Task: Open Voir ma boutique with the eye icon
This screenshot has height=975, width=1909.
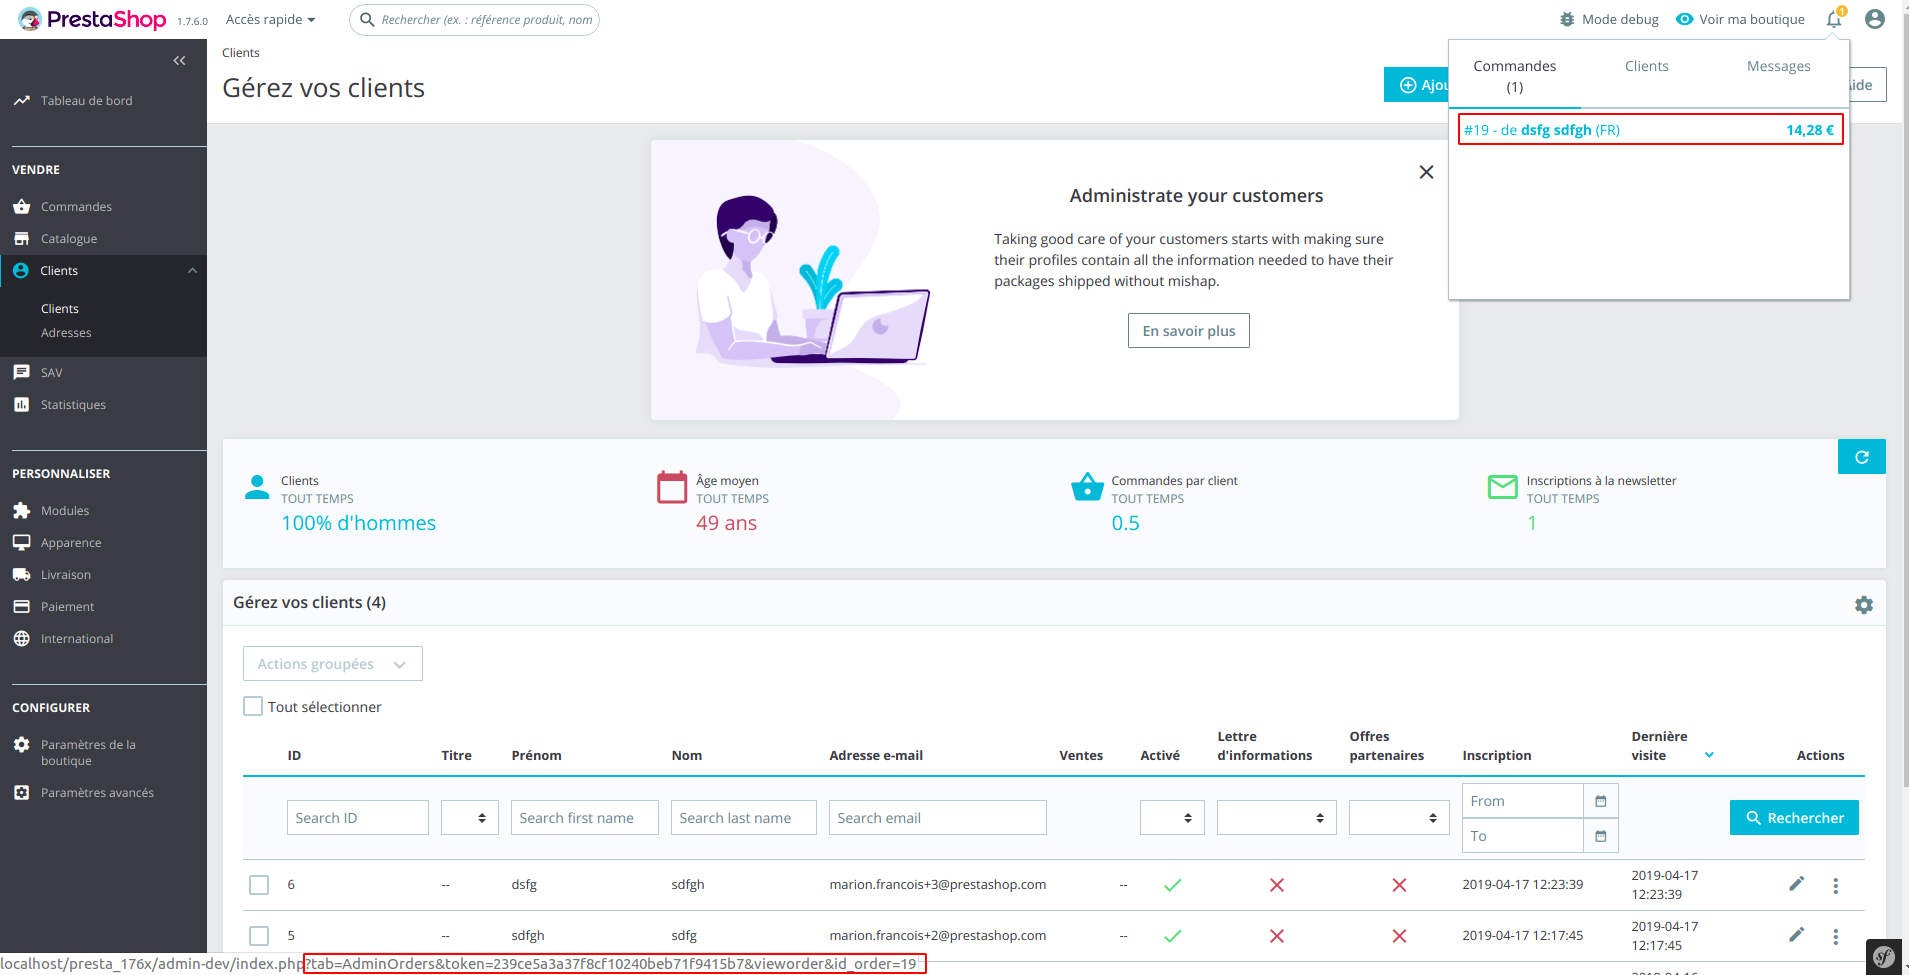Action: point(1685,18)
